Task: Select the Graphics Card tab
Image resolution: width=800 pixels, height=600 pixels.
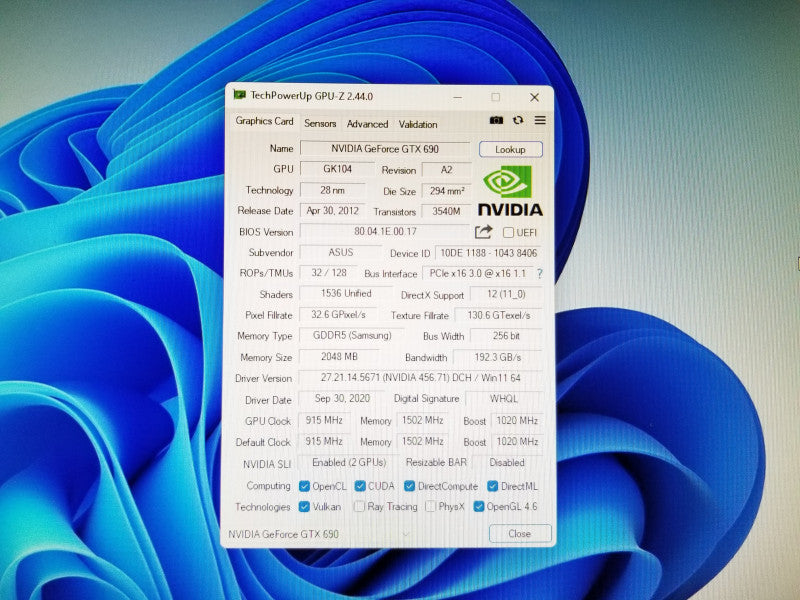Action: click(x=264, y=121)
